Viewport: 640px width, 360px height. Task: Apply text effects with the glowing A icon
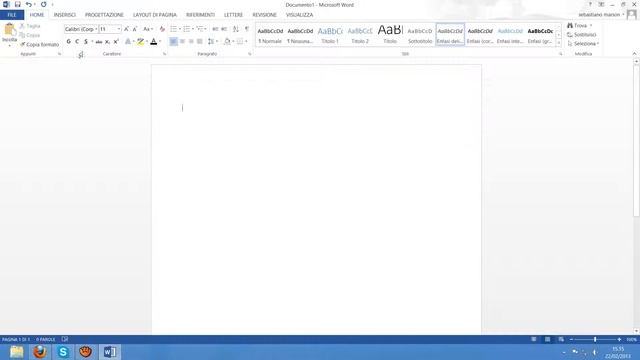click(128, 42)
